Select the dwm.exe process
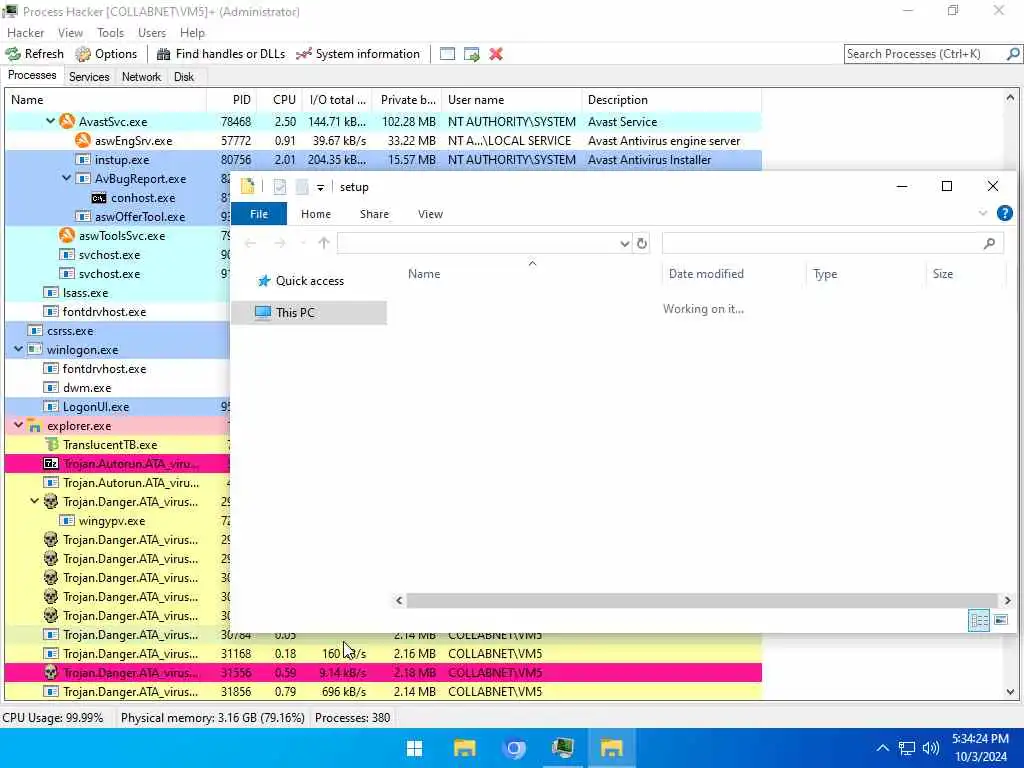The width and height of the screenshot is (1024, 768). [87, 388]
